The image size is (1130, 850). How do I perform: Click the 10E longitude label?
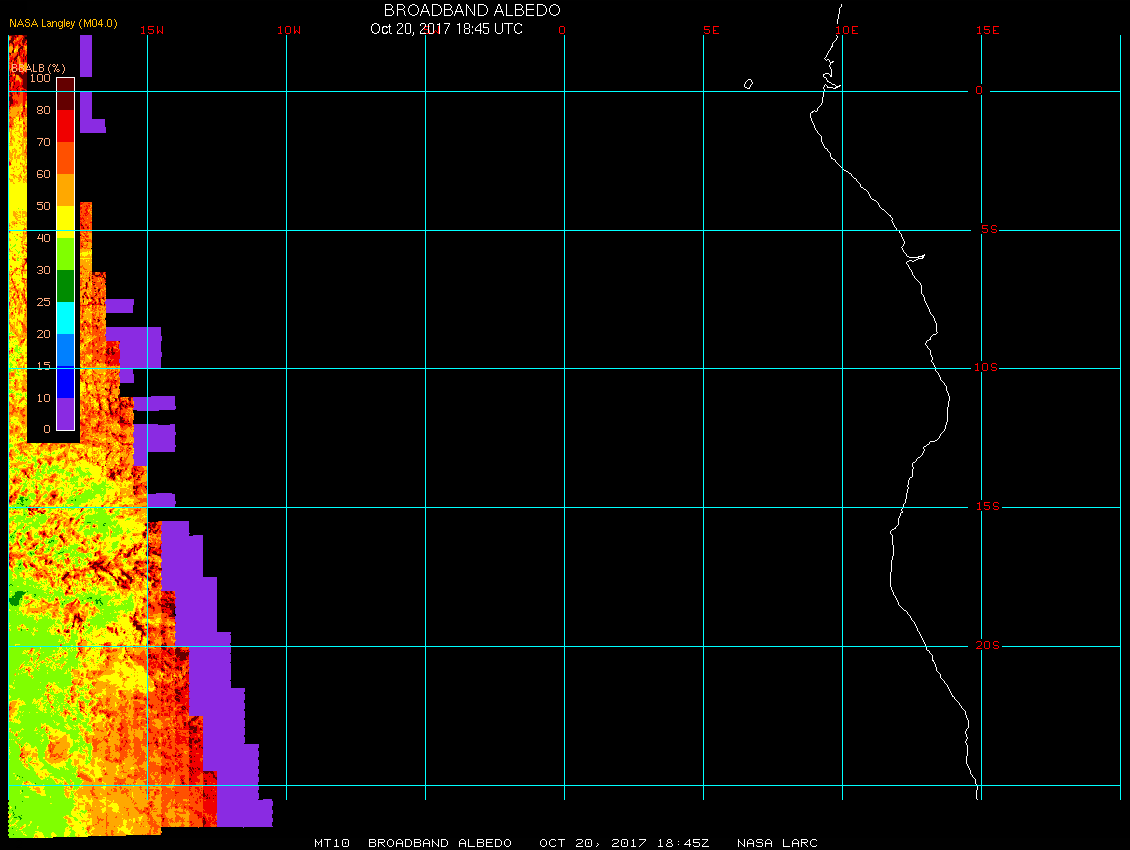[x=847, y=30]
